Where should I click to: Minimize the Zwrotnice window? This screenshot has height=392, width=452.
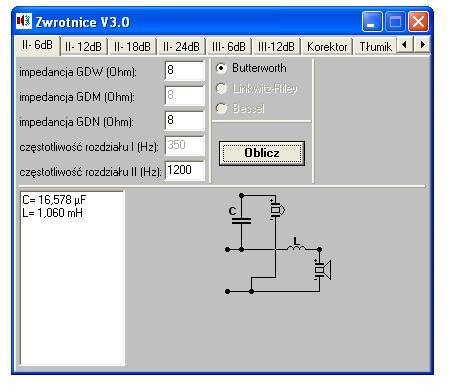pyautogui.click(x=372, y=22)
